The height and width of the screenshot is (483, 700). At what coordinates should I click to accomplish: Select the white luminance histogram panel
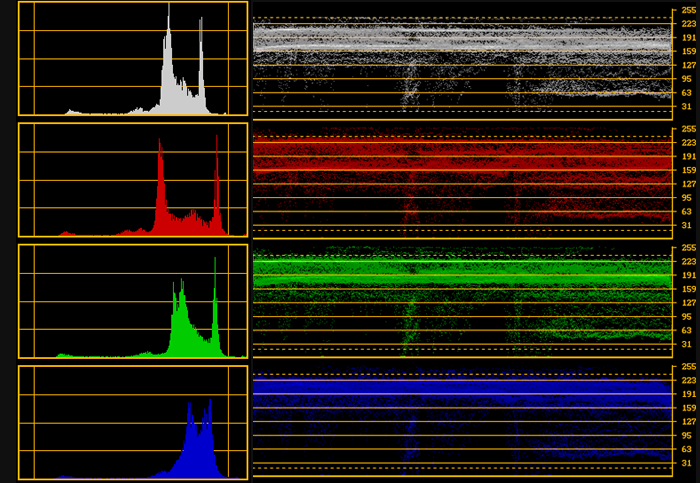pyautogui.click(x=133, y=58)
